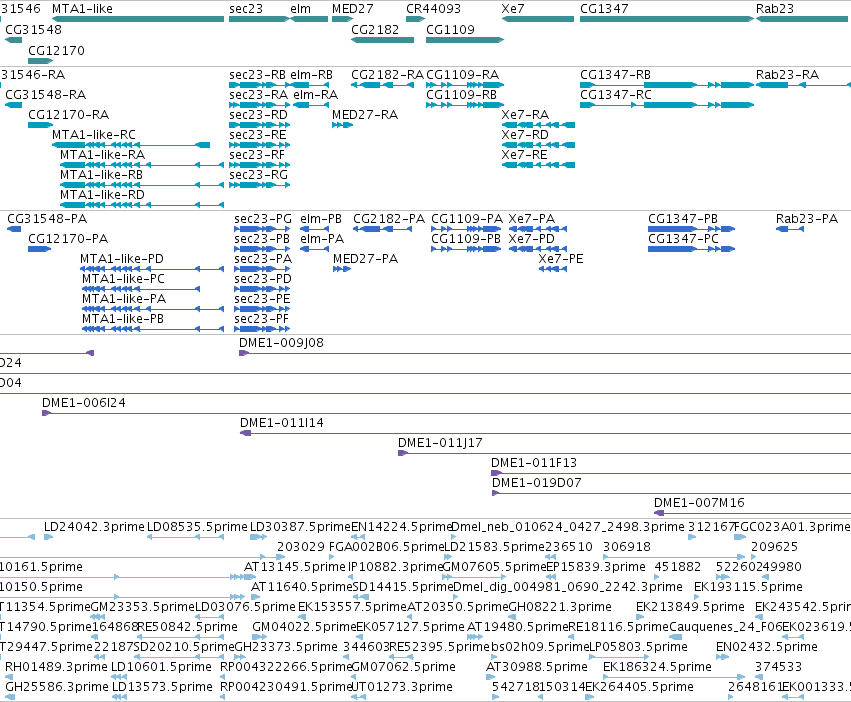Open transcript MED27-RA
This screenshot has height=702, width=851.
pyautogui.click(x=342, y=125)
